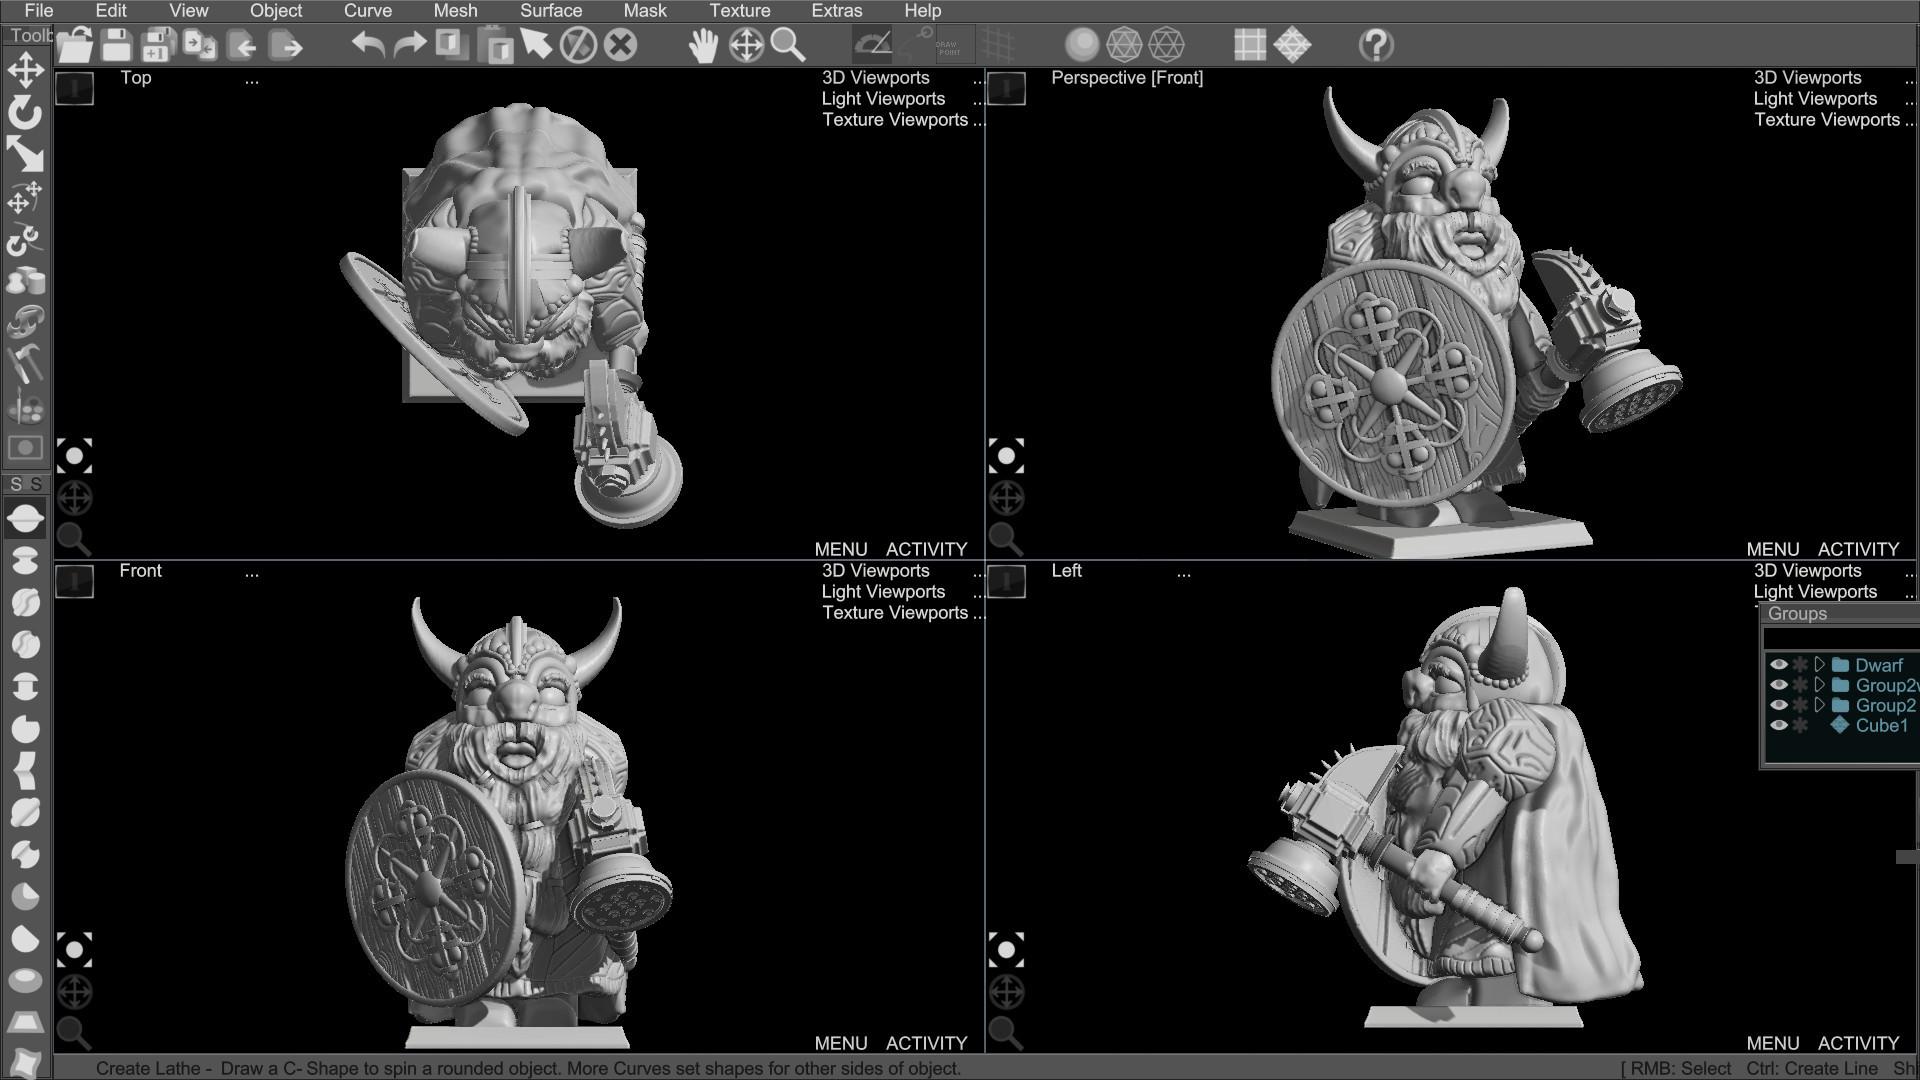Toggle visibility of Cube1
1920x1080 pixels.
coord(1779,725)
